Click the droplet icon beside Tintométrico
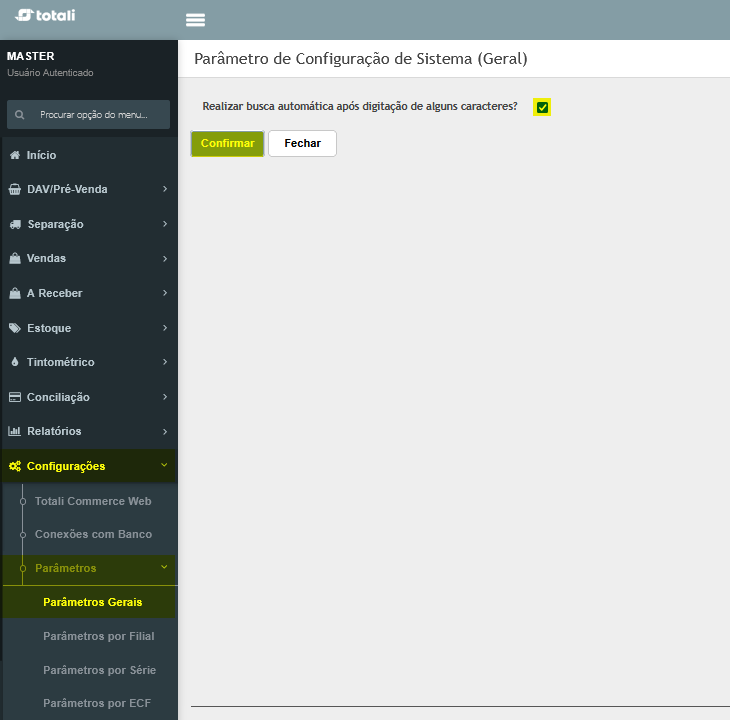This screenshot has width=731, height=720. (15, 362)
